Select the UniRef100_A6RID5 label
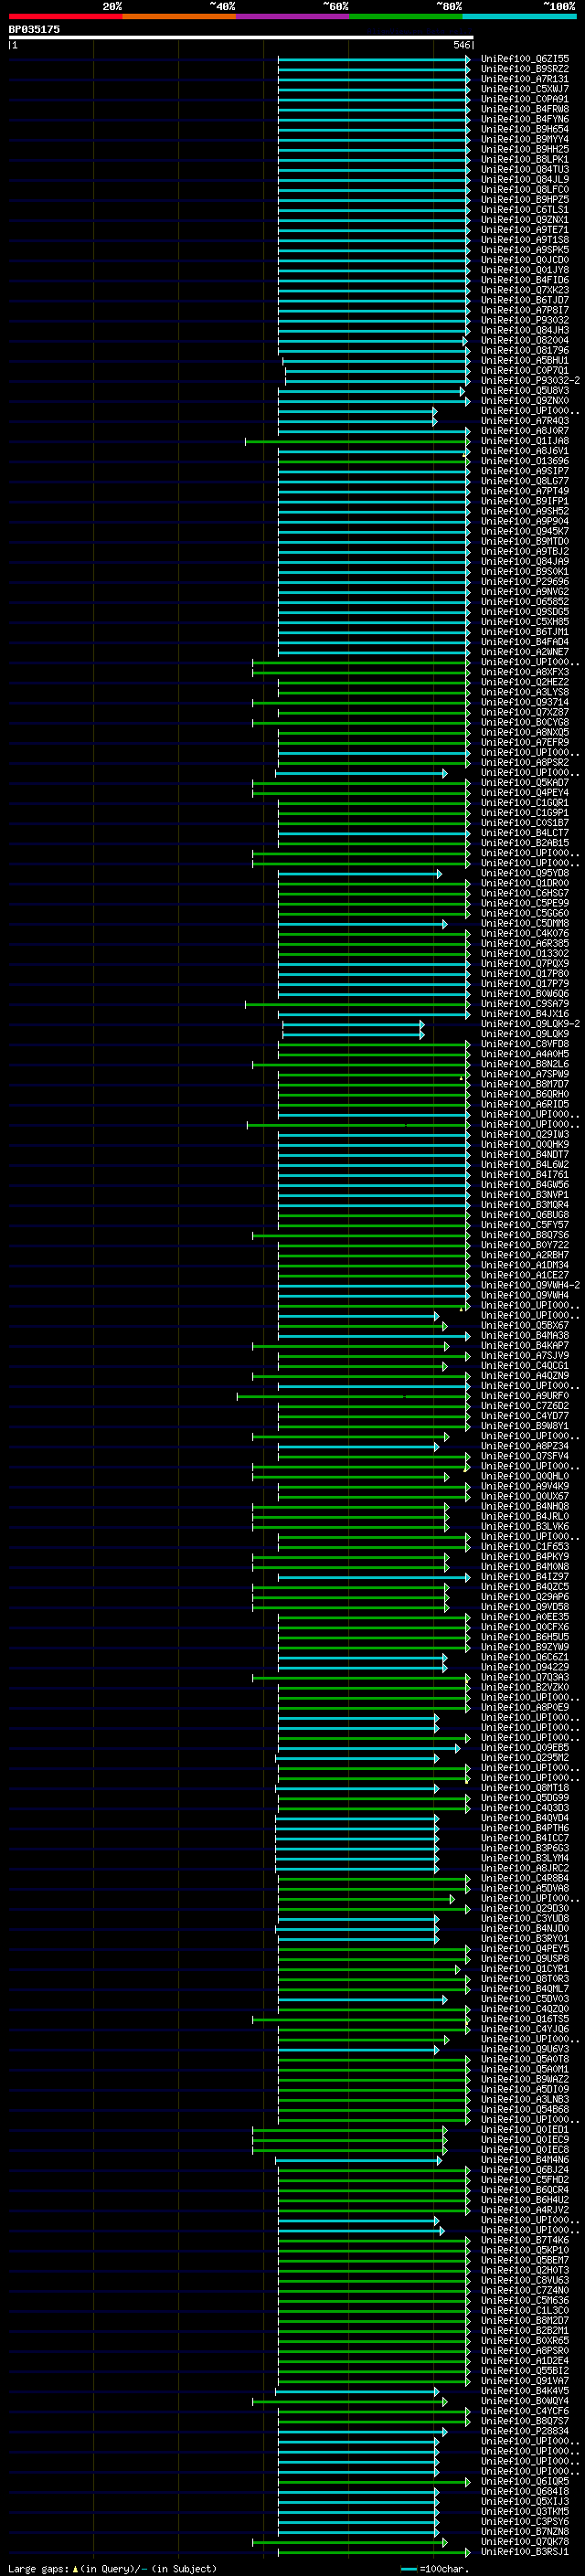 525,1104
